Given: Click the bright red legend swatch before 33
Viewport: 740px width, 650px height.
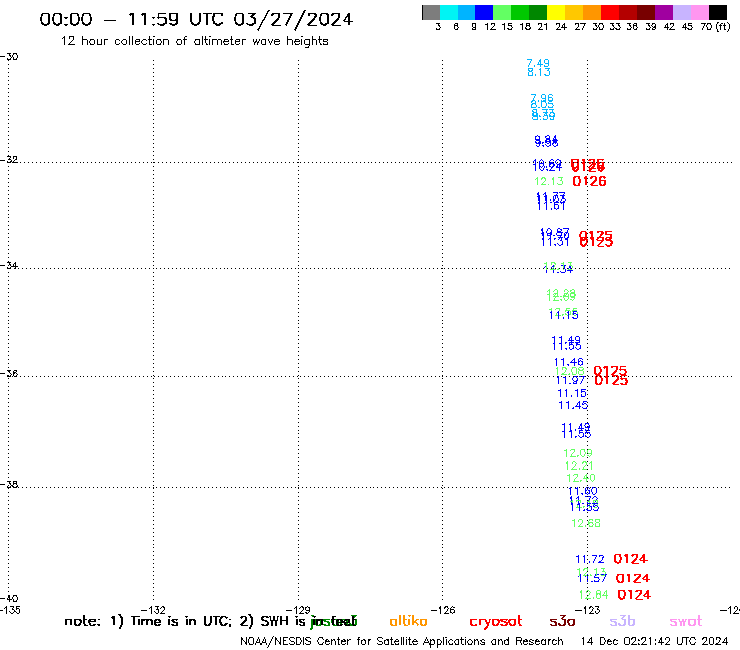Looking at the screenshot, I should pyautogui.click(x=610, y=12).
